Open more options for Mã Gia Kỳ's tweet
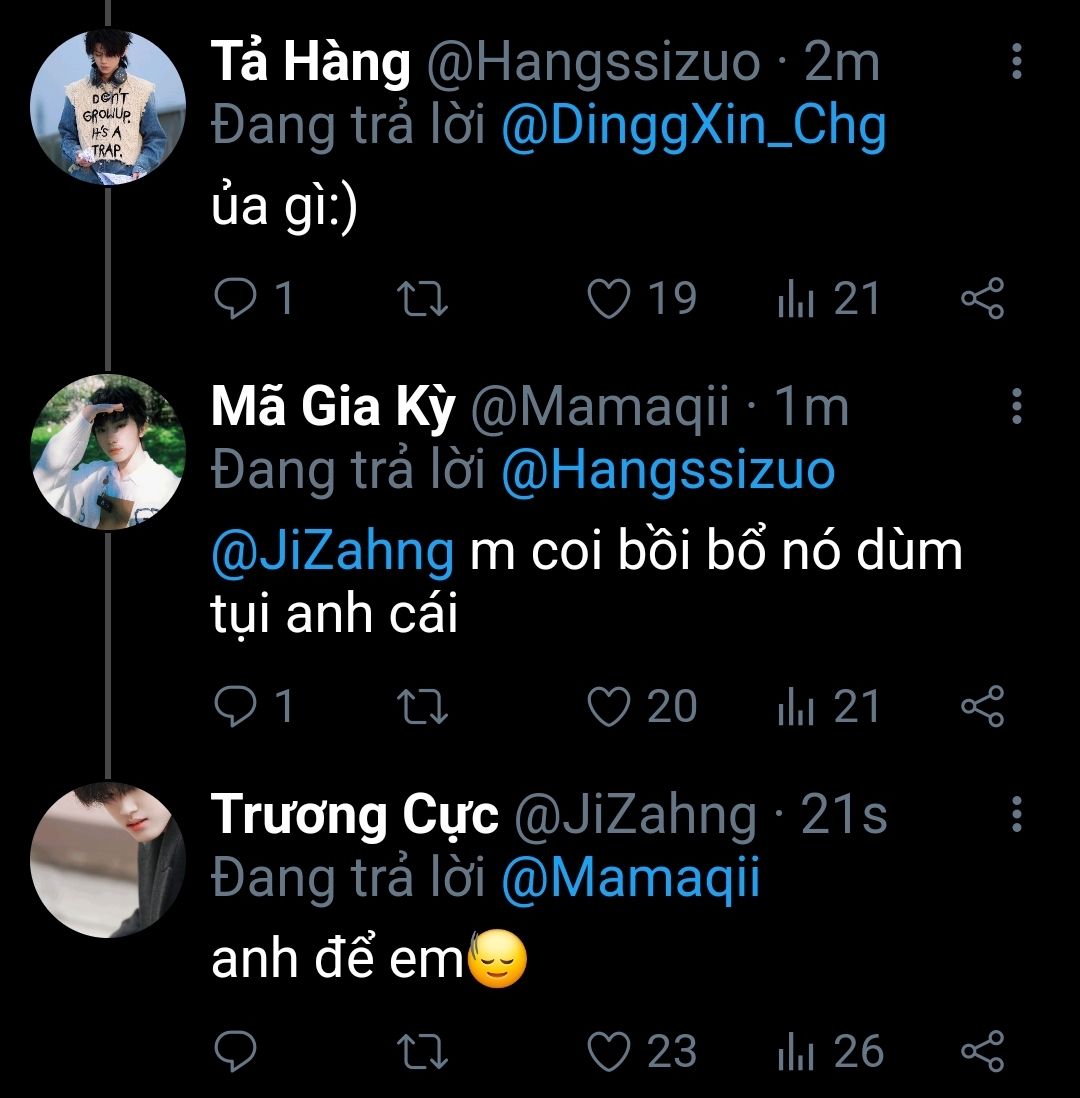The height and width of the screenshot is (1098, 1080). [x=1016, y=406]
